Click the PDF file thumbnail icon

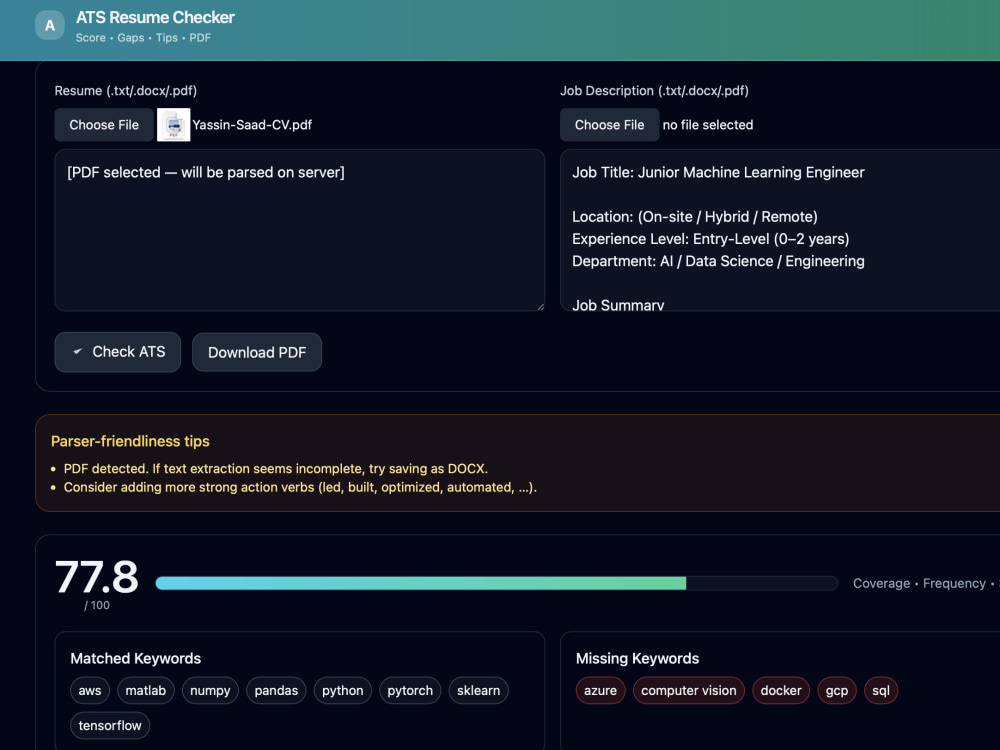(173, 124)
